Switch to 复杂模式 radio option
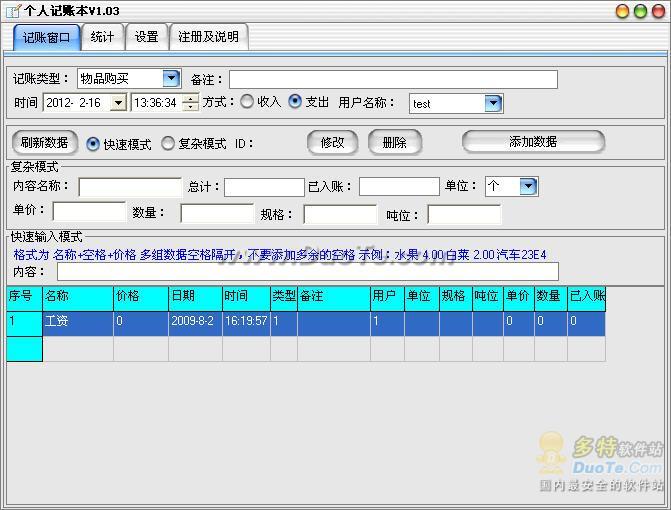The image size is (671, 510). (x=168, y=144)
